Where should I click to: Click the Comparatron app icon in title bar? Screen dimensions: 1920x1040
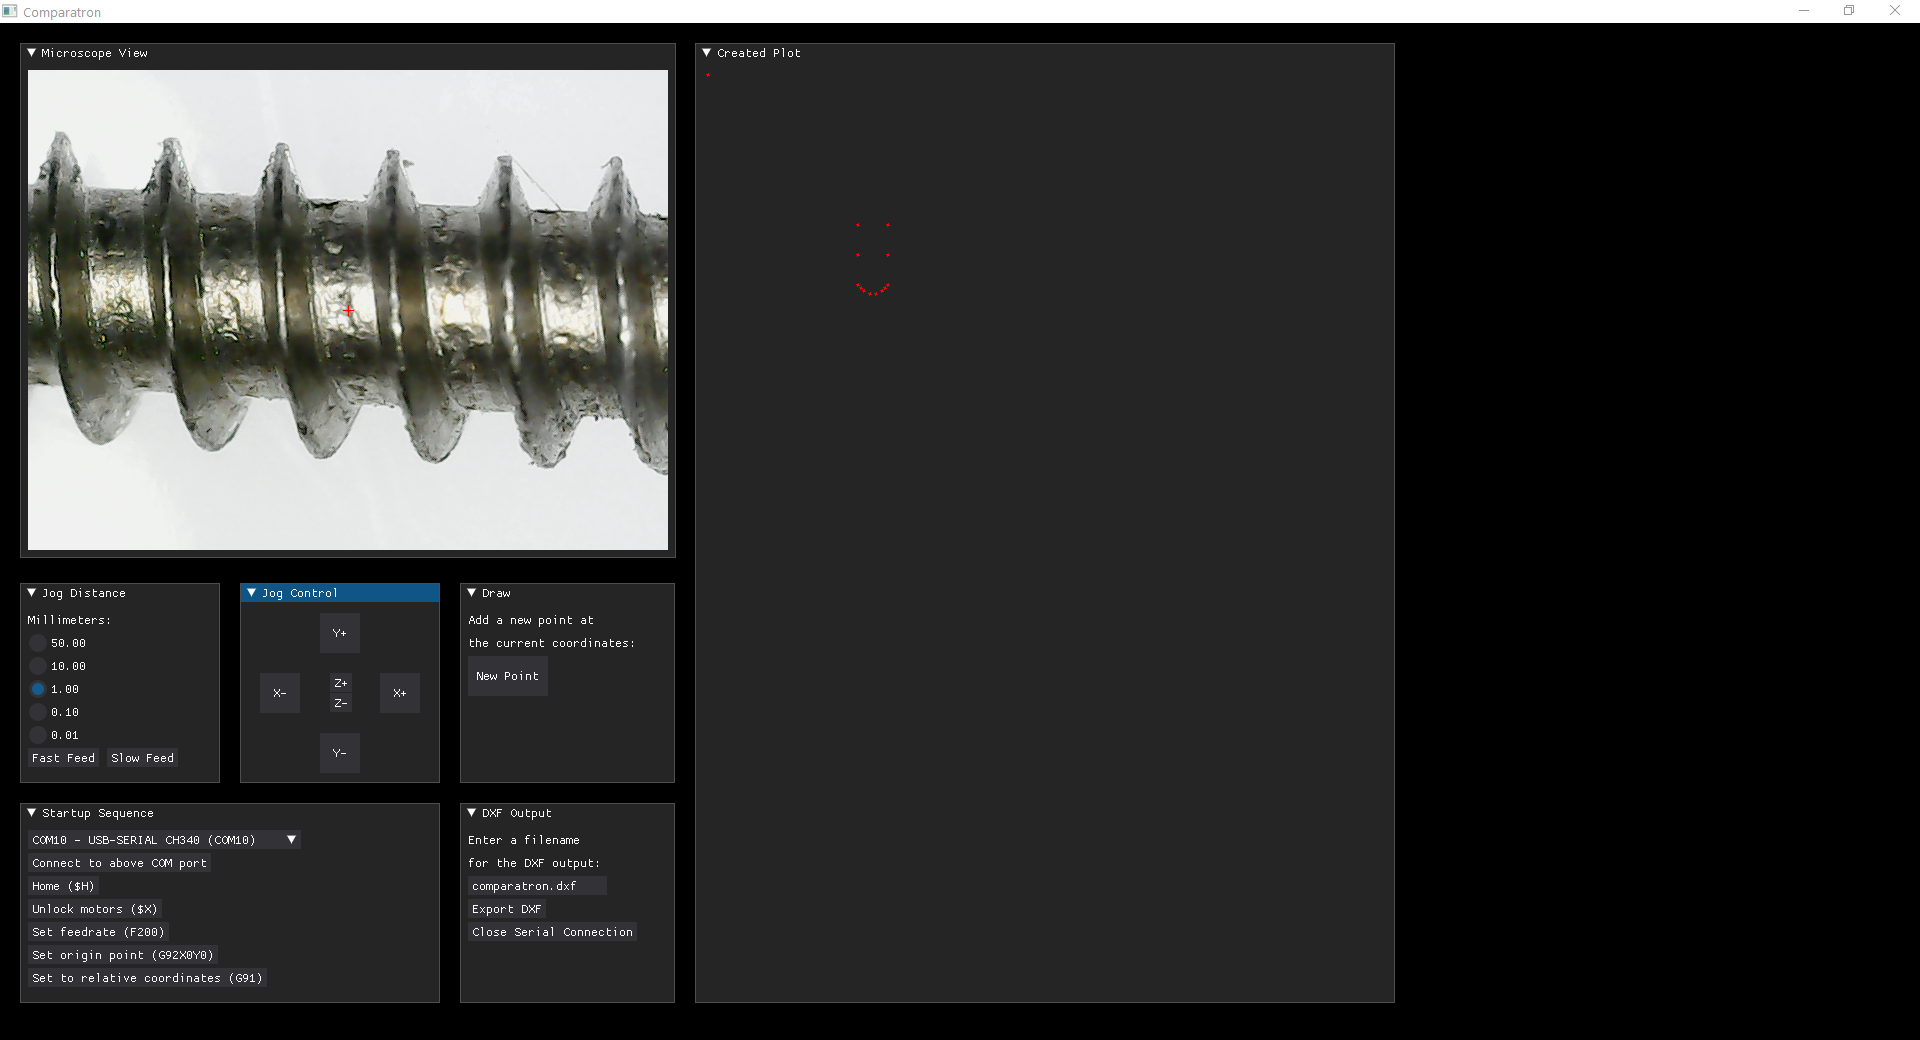(x=9, y=11)
